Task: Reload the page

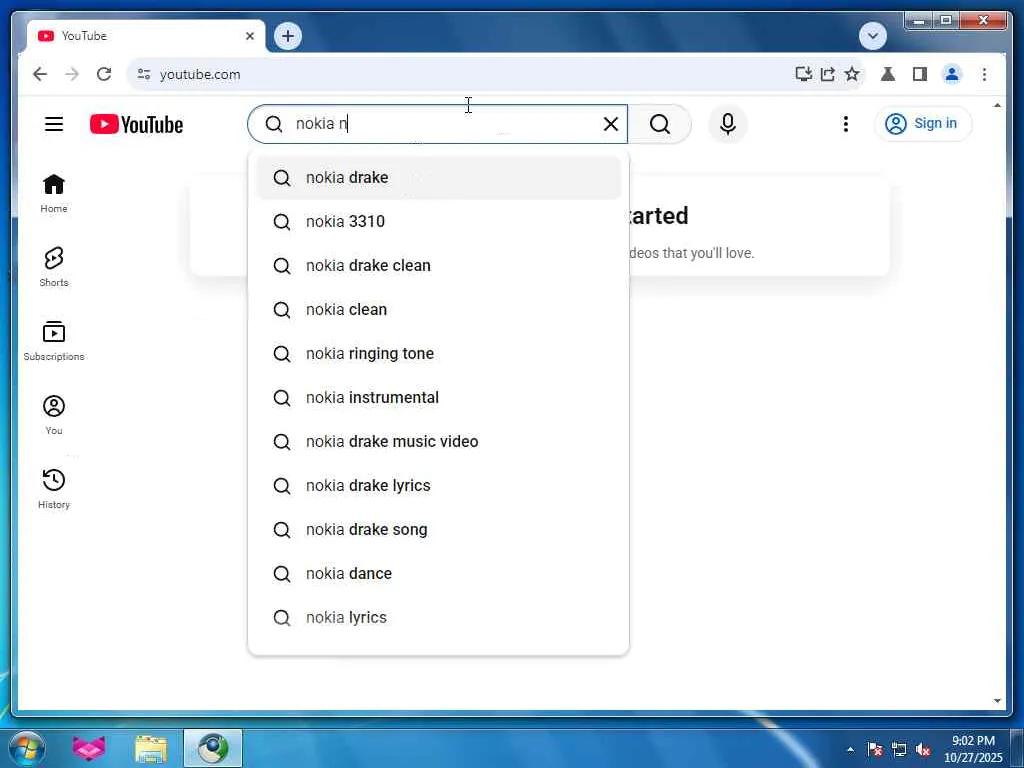Action: 104,74
